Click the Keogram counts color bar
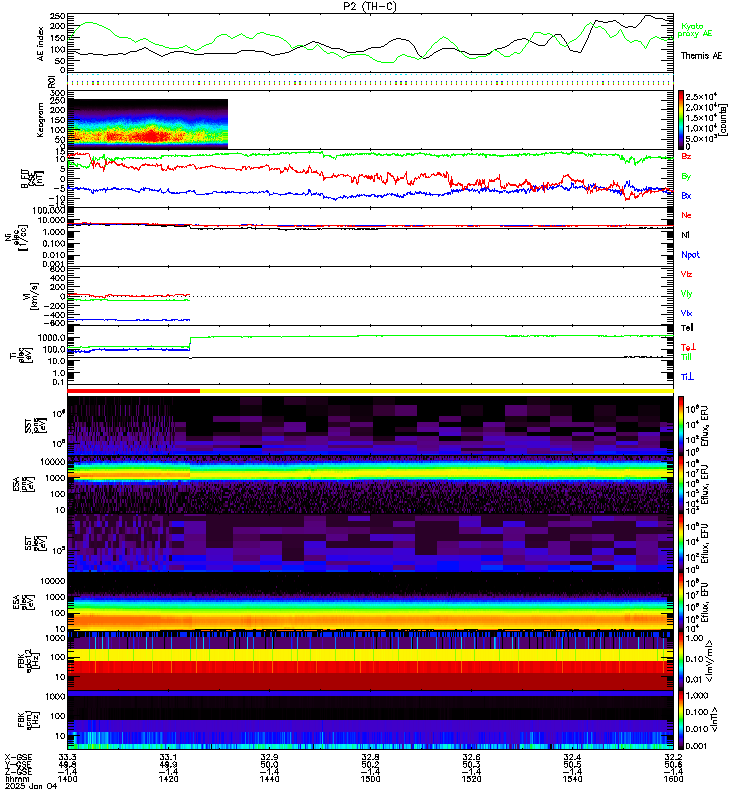Image resolution: width=750 pixels, height=800 pixels. (x=681, y=120)
